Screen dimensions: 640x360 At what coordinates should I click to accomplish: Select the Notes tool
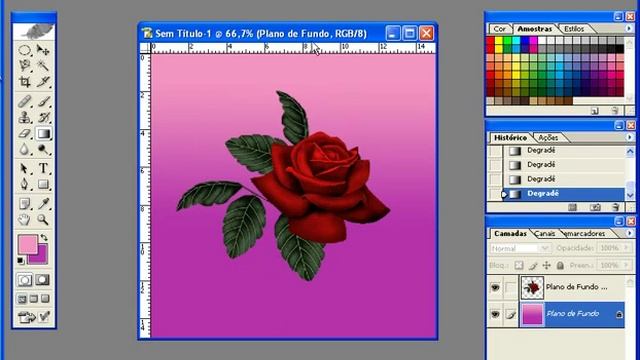pos(24,203)
